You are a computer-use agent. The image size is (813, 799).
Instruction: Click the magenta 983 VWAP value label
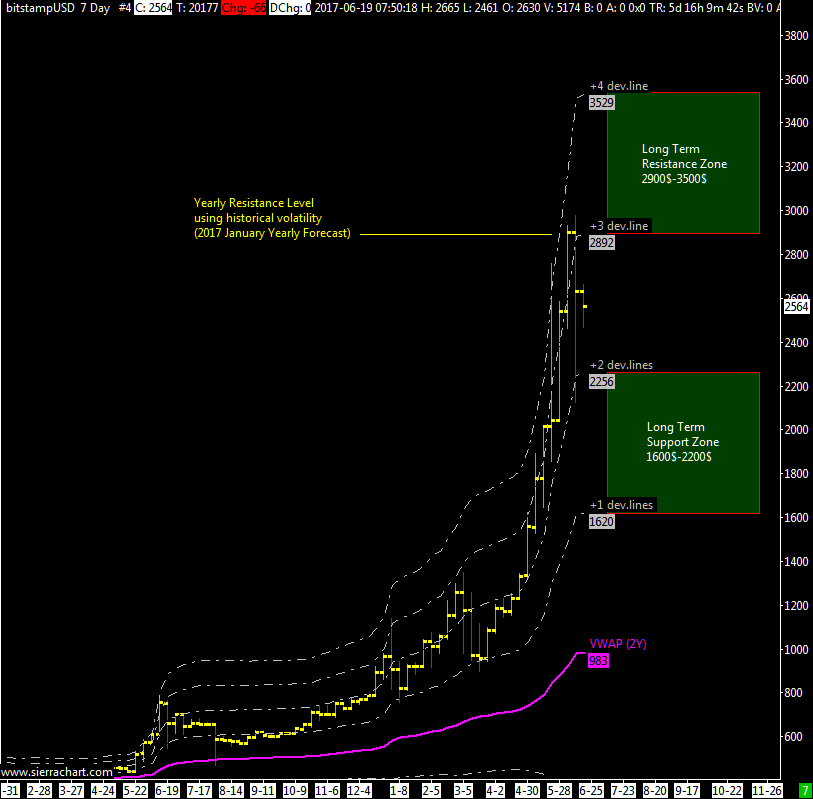tap(599, 661)
